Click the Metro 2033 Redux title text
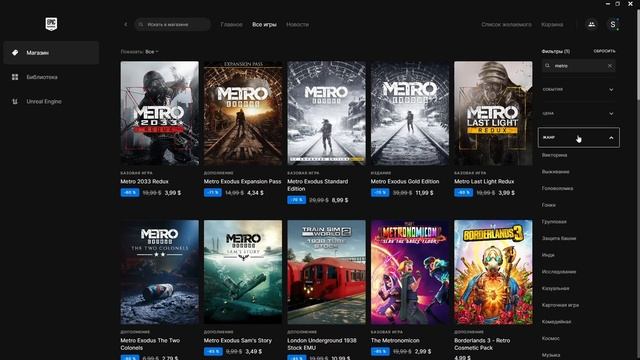 coord(144,182)
